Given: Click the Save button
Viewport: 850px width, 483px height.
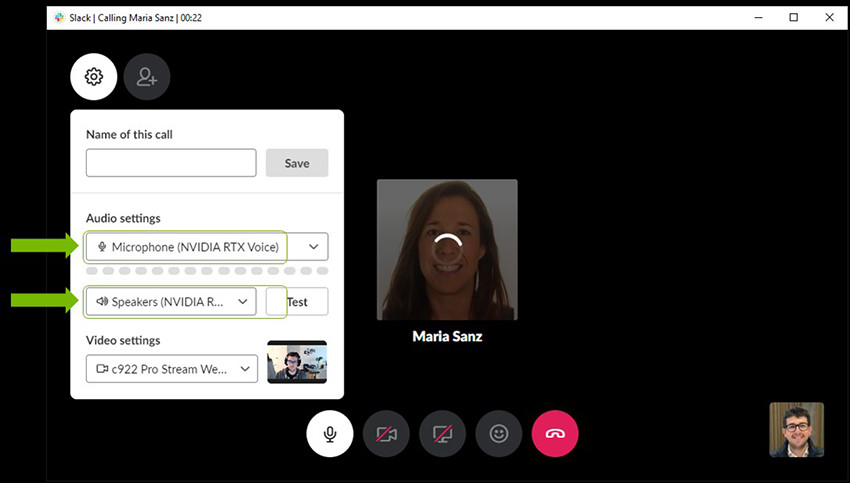Looking at the screenshot, I should 296,163.
